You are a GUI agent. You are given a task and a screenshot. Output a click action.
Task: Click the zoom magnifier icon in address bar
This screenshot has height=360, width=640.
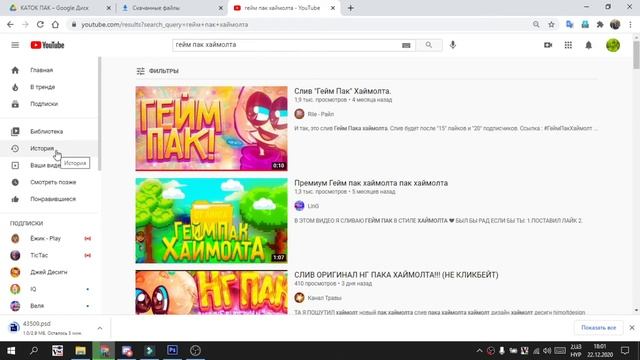tap(536, 24)
